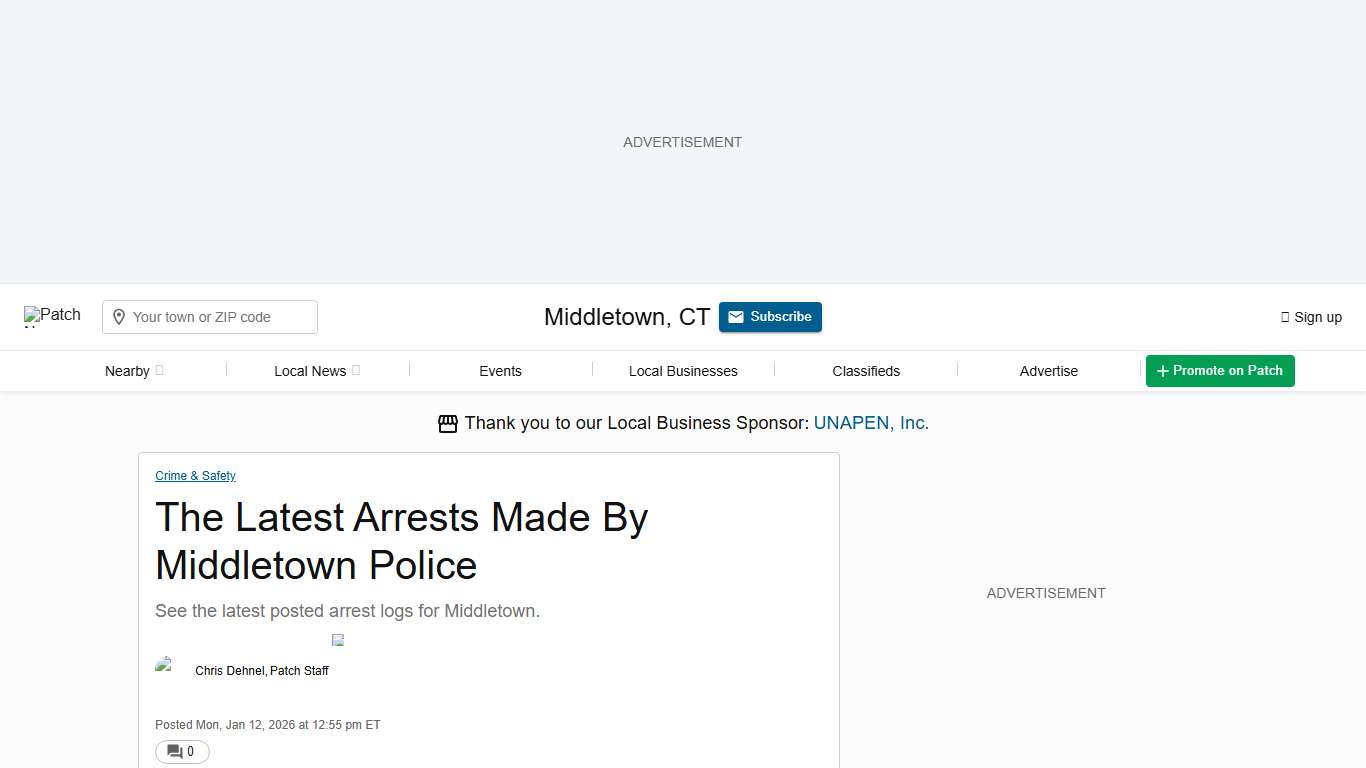Click the plus icon on Promote on Patch

pyautogui.click(x=1162, y=371)
